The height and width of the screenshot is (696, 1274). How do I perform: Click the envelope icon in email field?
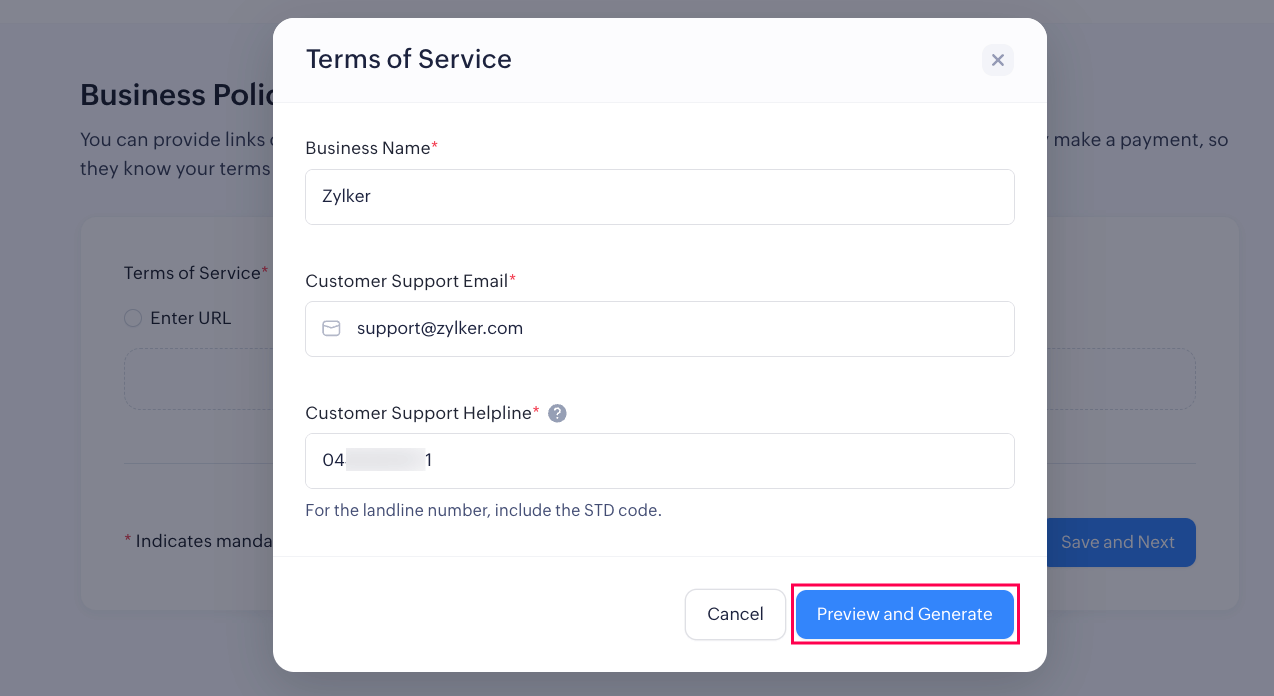click(331, 328)
